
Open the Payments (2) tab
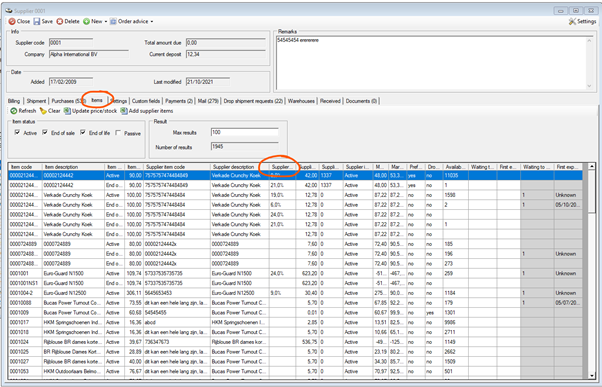(x=179, y=101)
